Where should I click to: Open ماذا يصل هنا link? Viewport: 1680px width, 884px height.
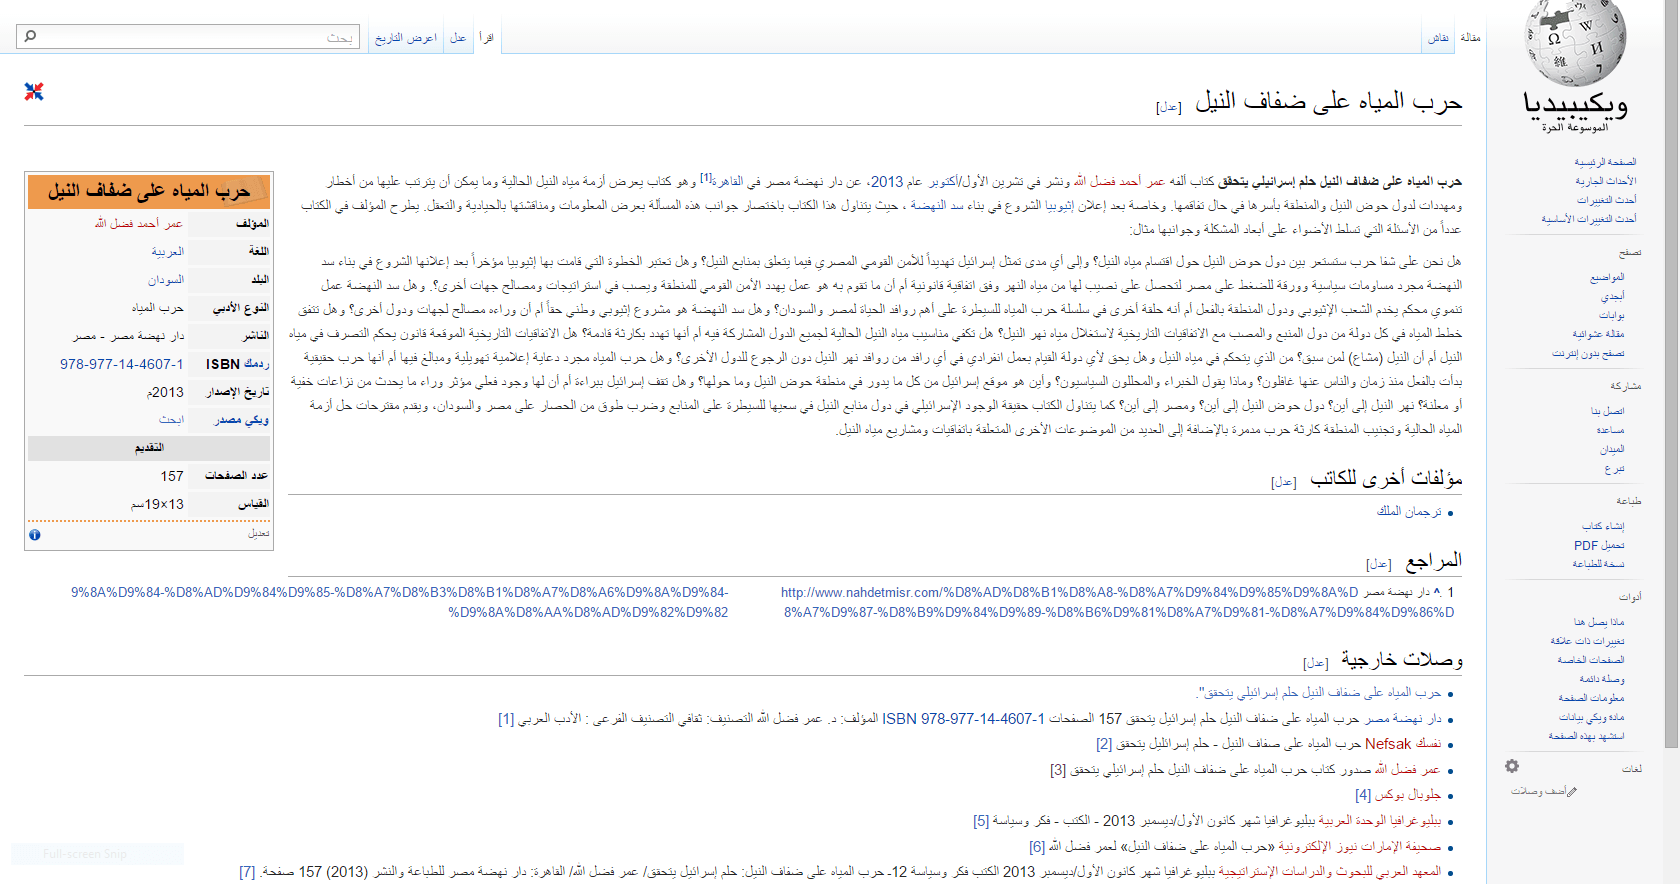[x=1599, y=622]
